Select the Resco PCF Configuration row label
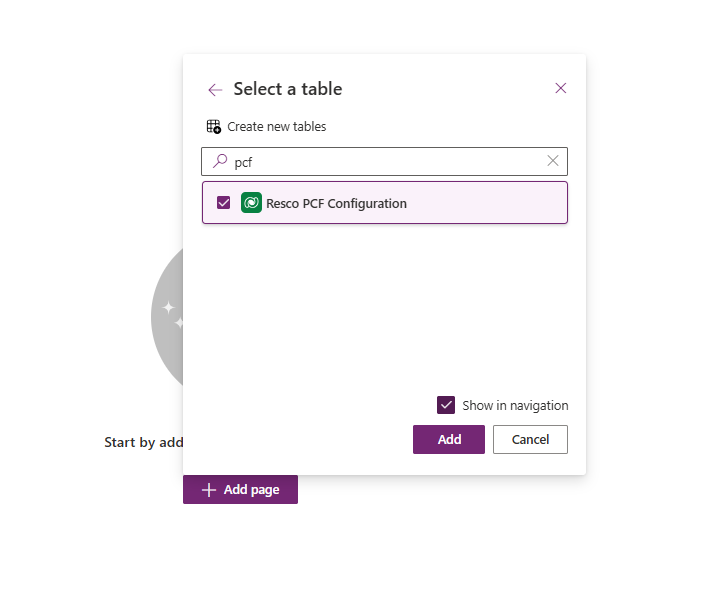The image size is (712, 609). point(336,203)
